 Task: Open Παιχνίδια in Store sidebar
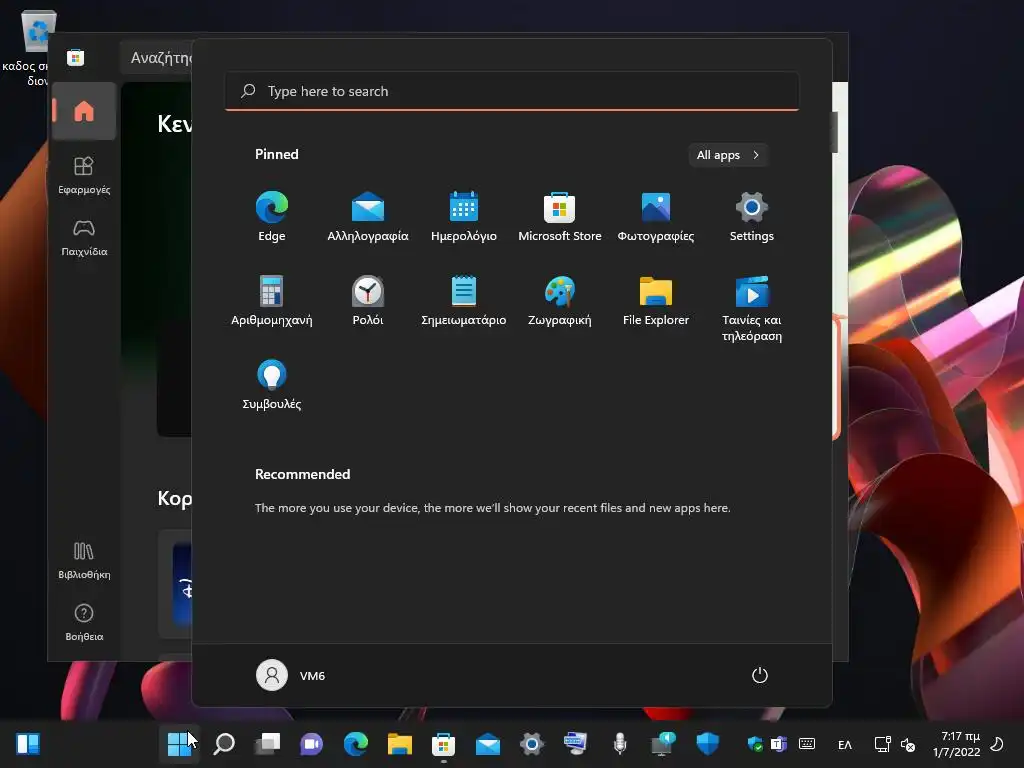coord(84,237)
